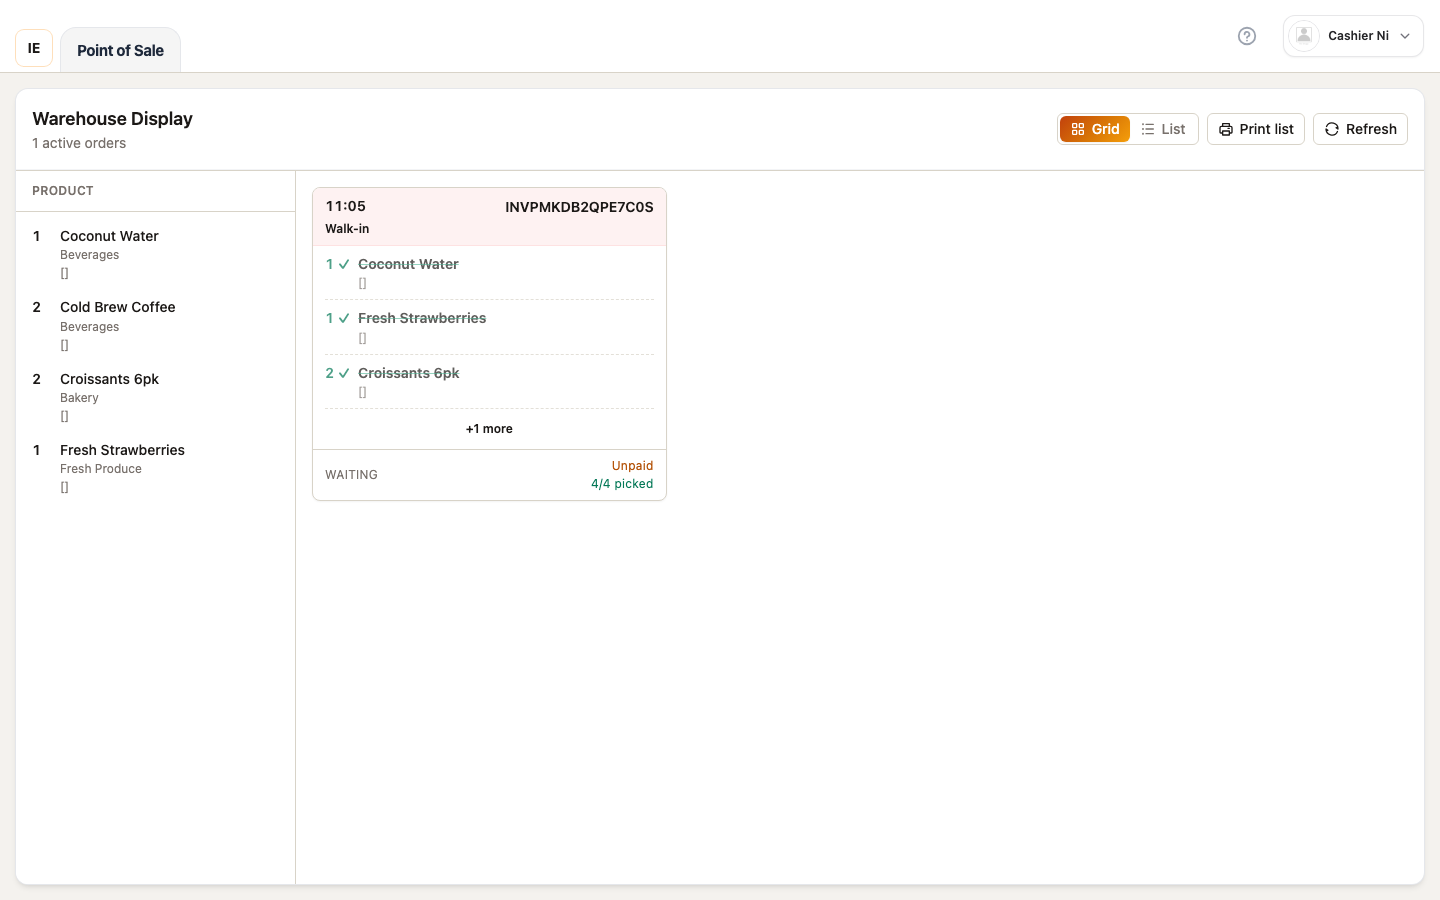Click order number INVPMKDB2QPE7C0S
The image size is (1440, 900).
coord(579,207)
